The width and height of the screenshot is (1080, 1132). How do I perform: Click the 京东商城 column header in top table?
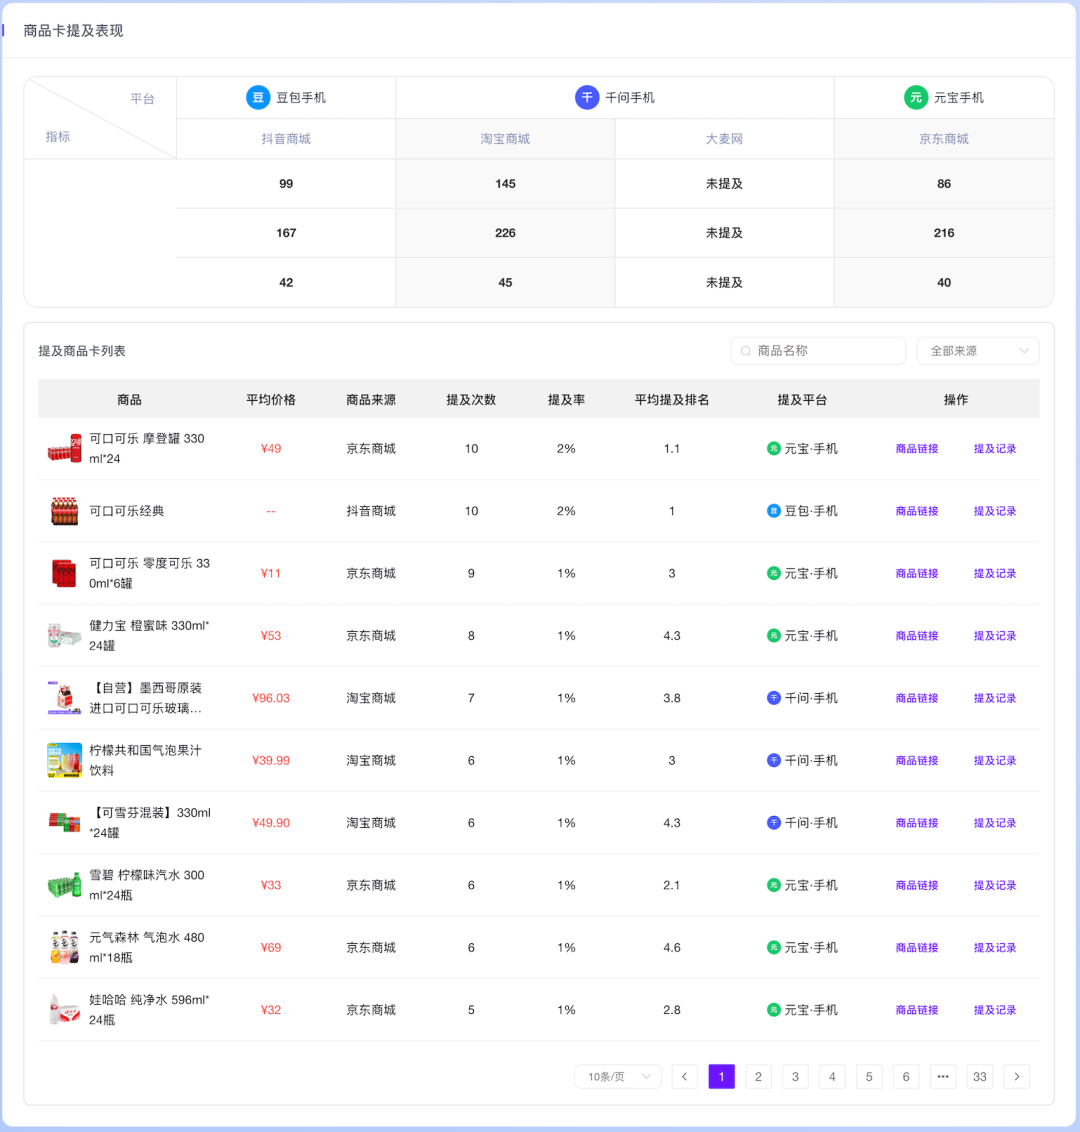(944, 139)
